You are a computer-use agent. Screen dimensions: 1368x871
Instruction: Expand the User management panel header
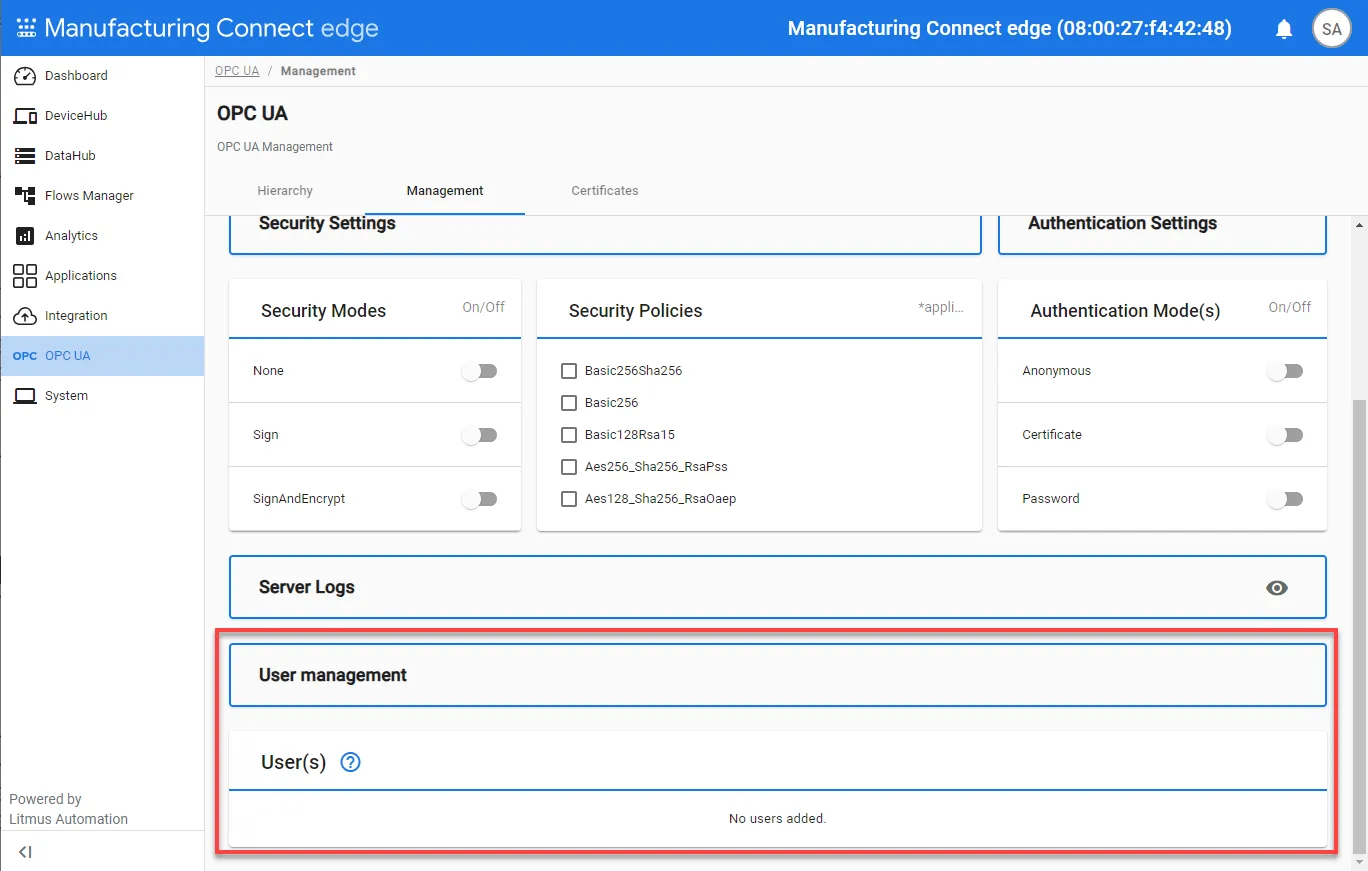point(778,675)
